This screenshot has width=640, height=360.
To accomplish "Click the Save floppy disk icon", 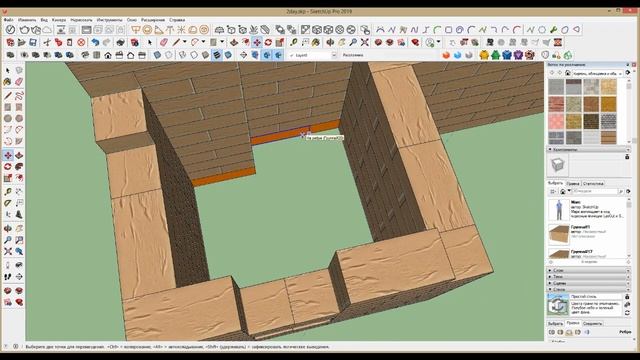I will coord(33,42).
